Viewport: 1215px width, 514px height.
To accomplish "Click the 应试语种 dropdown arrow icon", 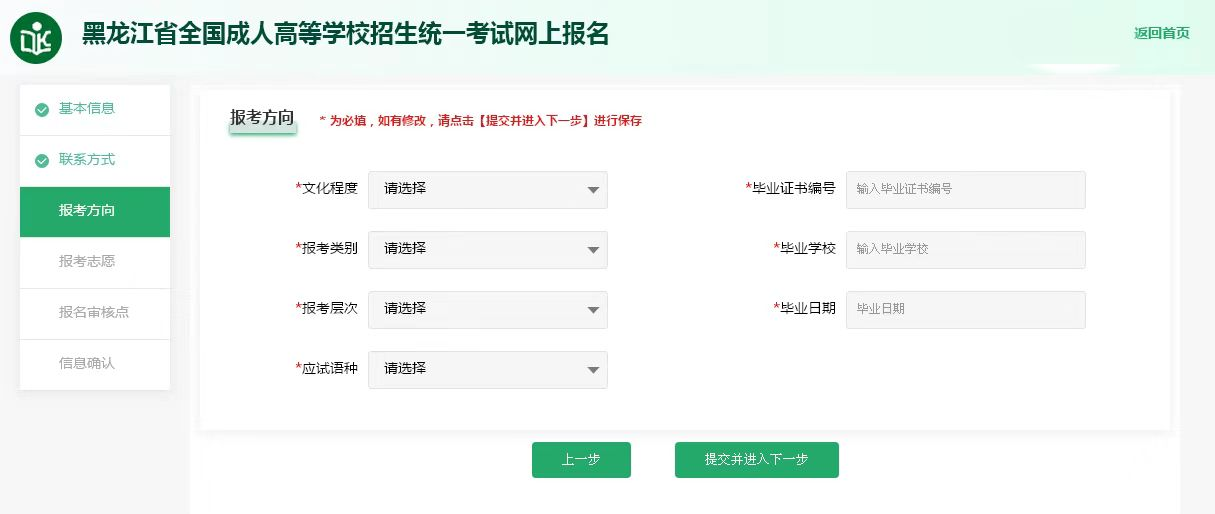I will click(593, 370).
